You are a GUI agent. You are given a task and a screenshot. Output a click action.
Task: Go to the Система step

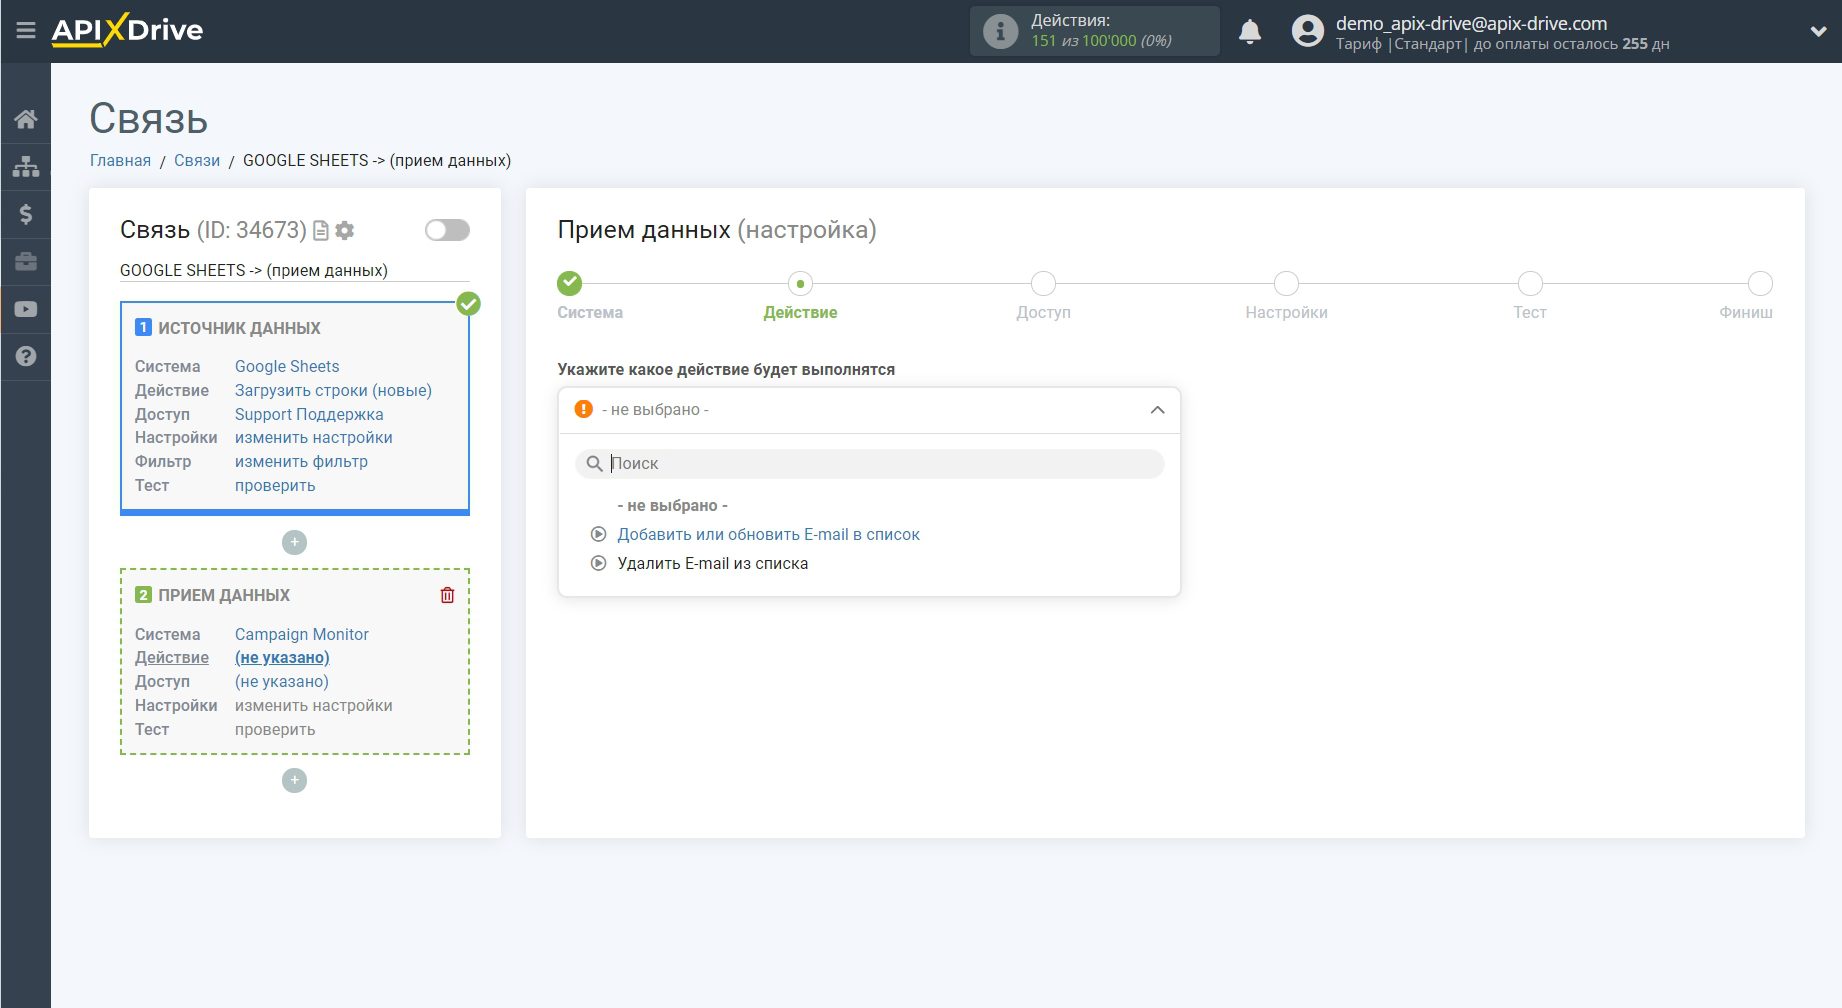point(570,284)
